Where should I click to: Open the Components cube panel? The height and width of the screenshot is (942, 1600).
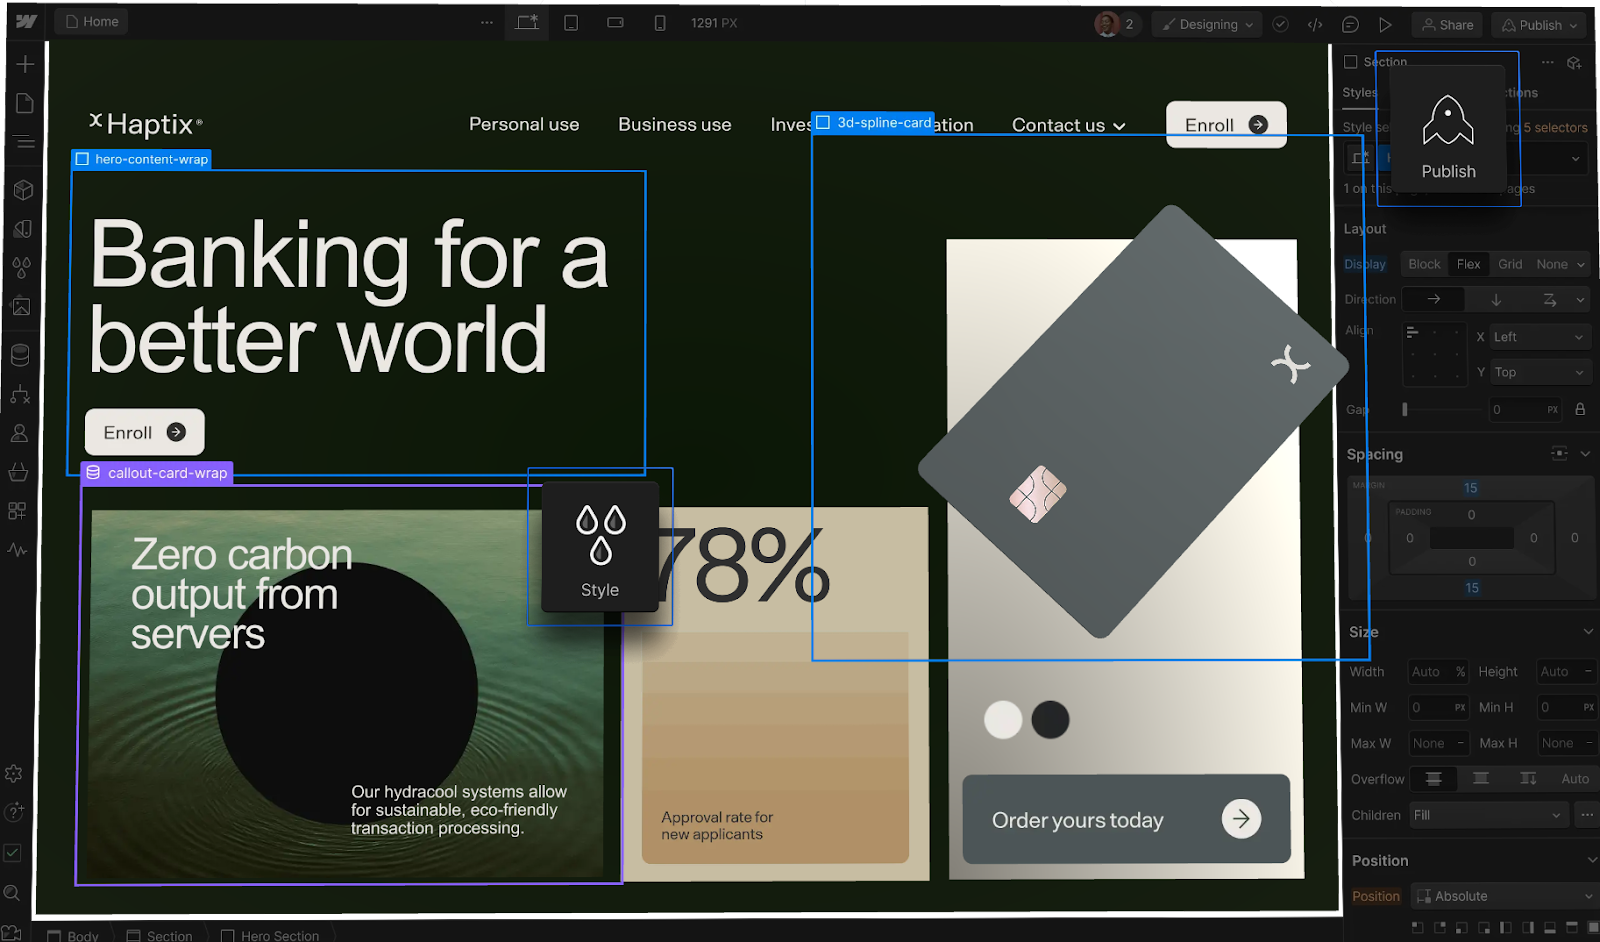pos(24,189)
